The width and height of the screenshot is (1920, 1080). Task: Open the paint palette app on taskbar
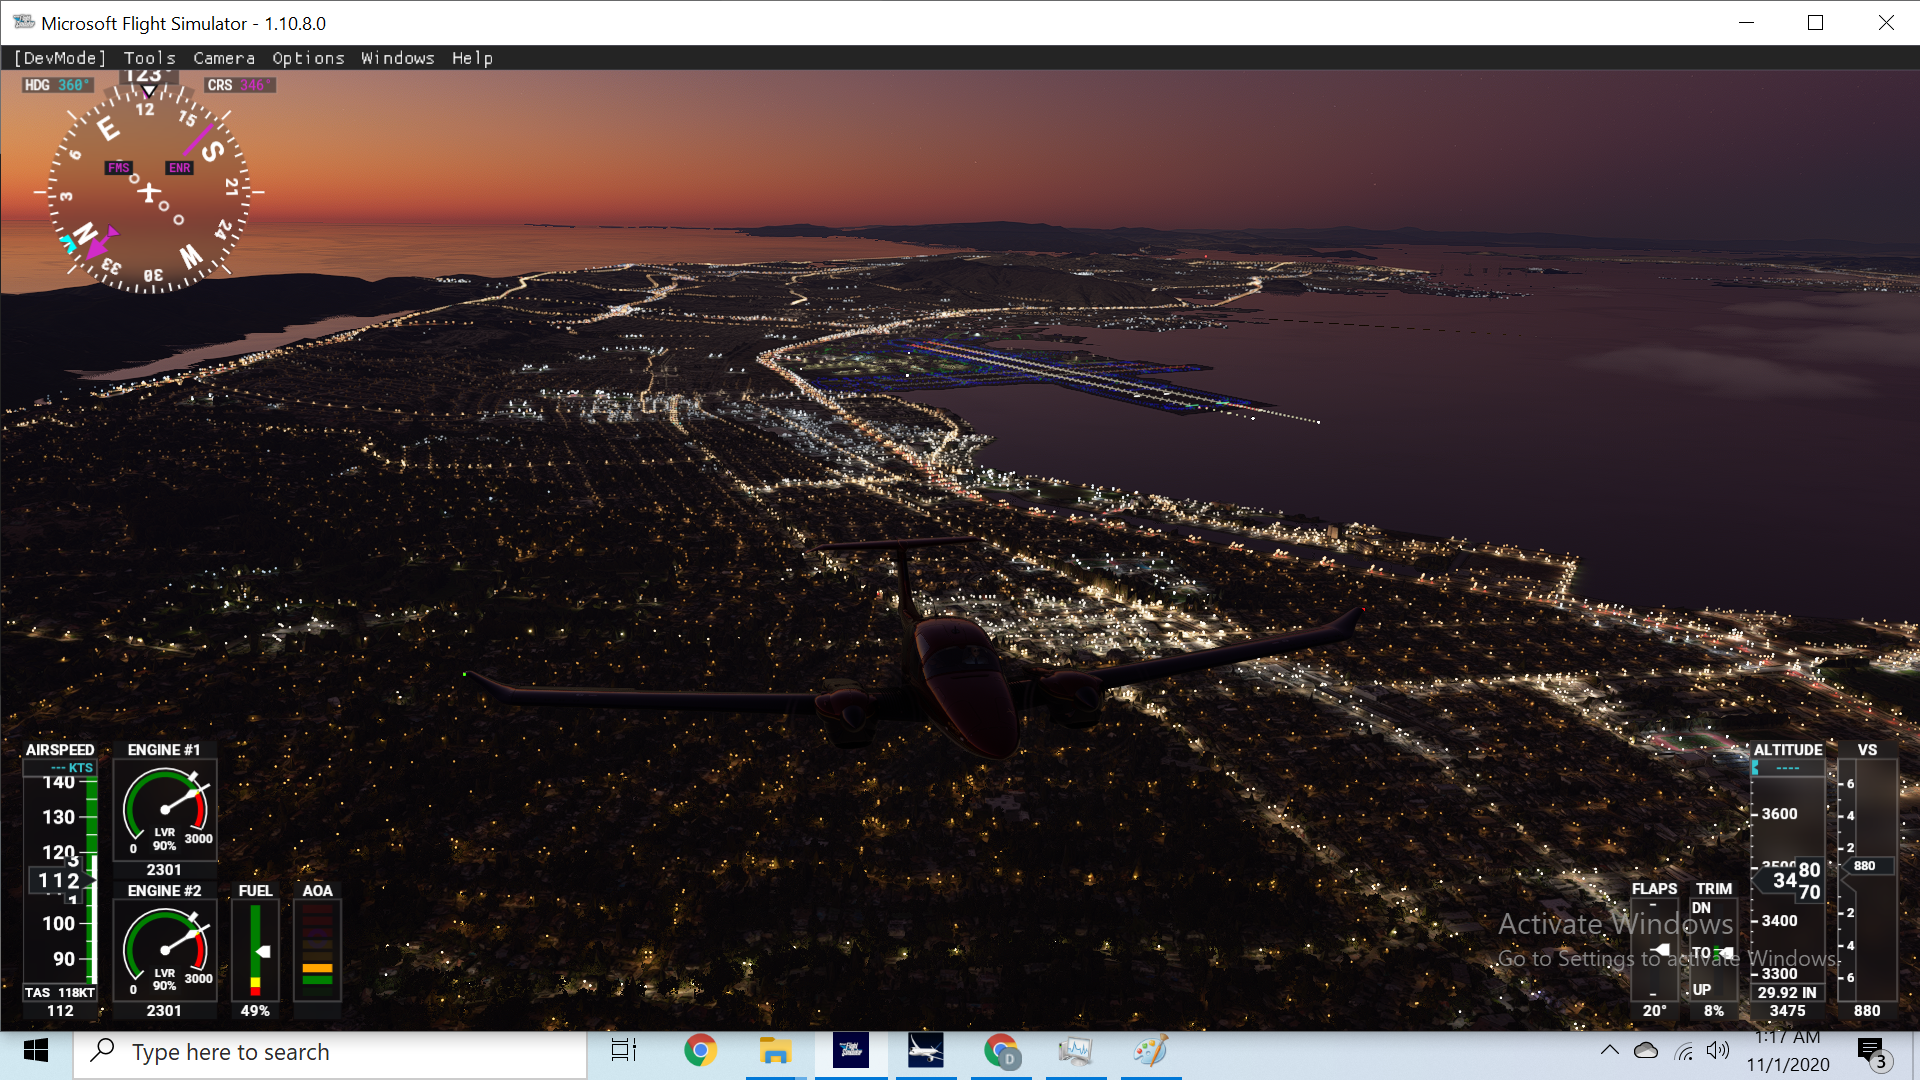[x=1151, y=1052]
